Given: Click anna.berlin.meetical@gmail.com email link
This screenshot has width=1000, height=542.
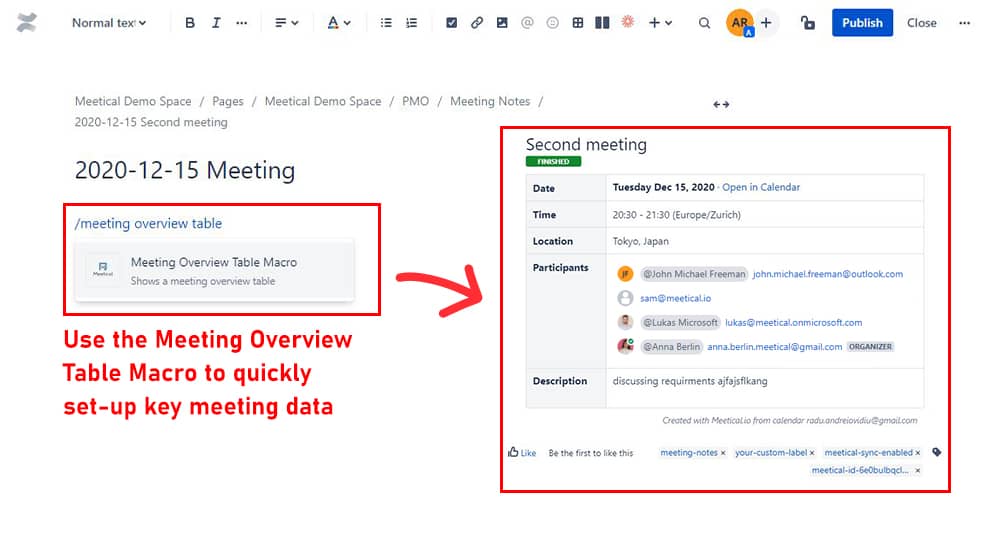Looking at the screenshot, I should pyautogui.click(x=774, y=347).
